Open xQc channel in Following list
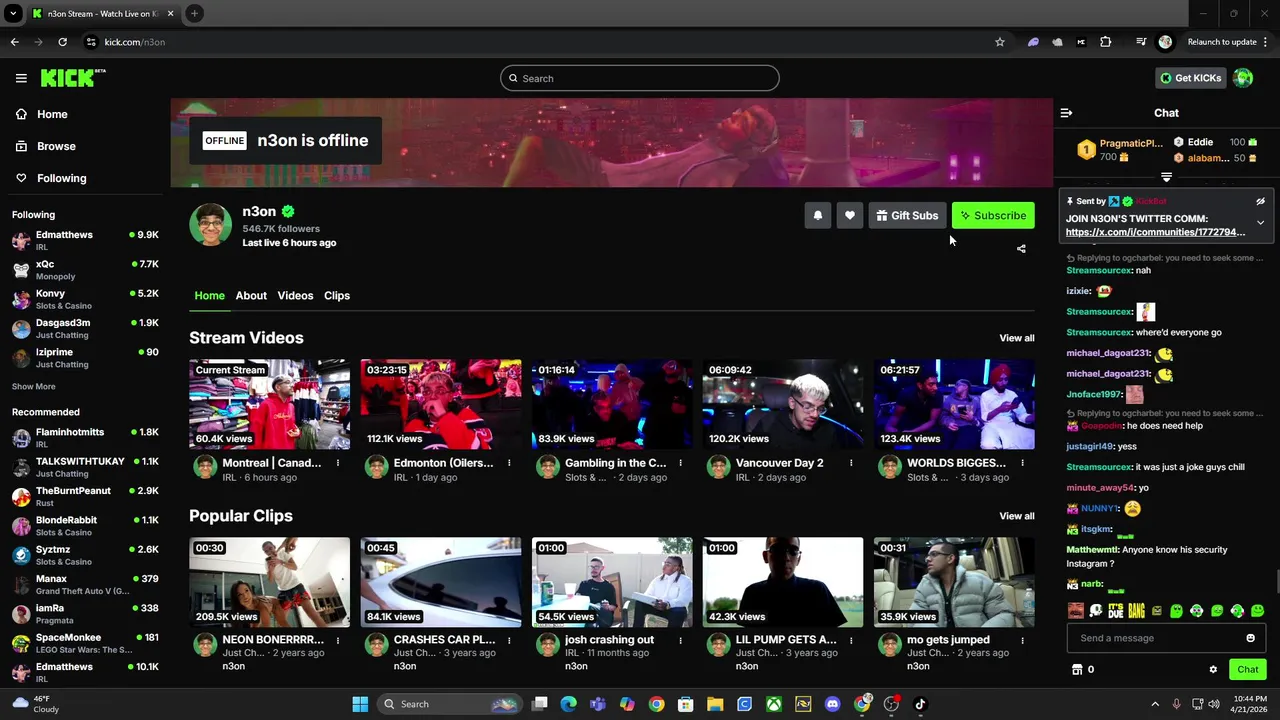This screenshot has width=1280, height=720. [85, 270]
